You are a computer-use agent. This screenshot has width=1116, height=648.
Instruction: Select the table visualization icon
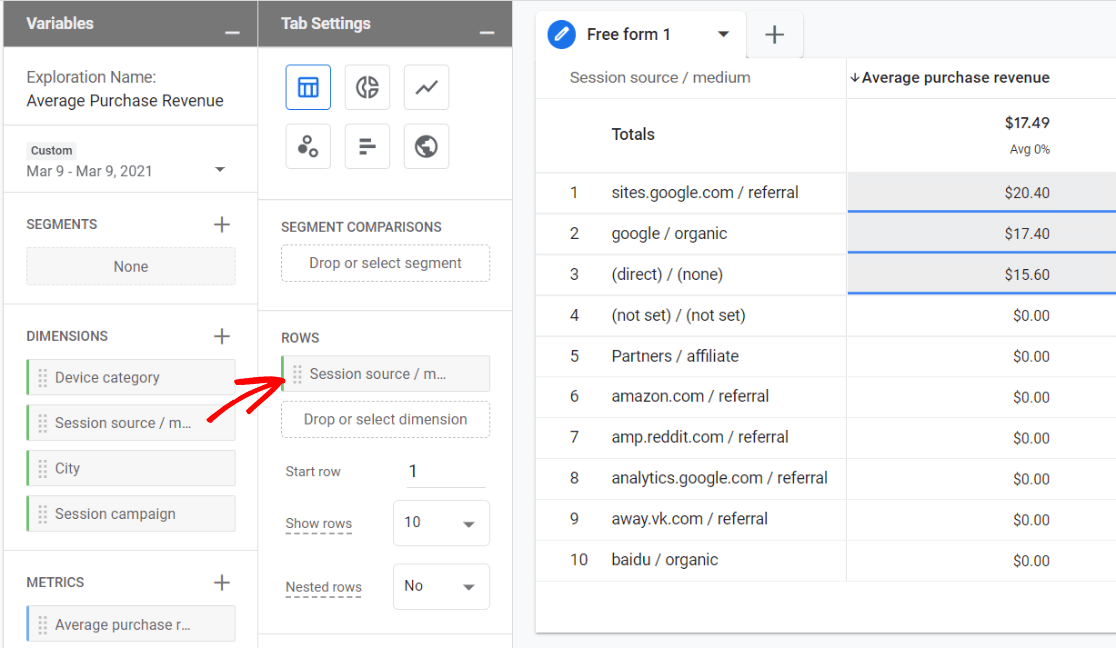click(x=308, y=88)
